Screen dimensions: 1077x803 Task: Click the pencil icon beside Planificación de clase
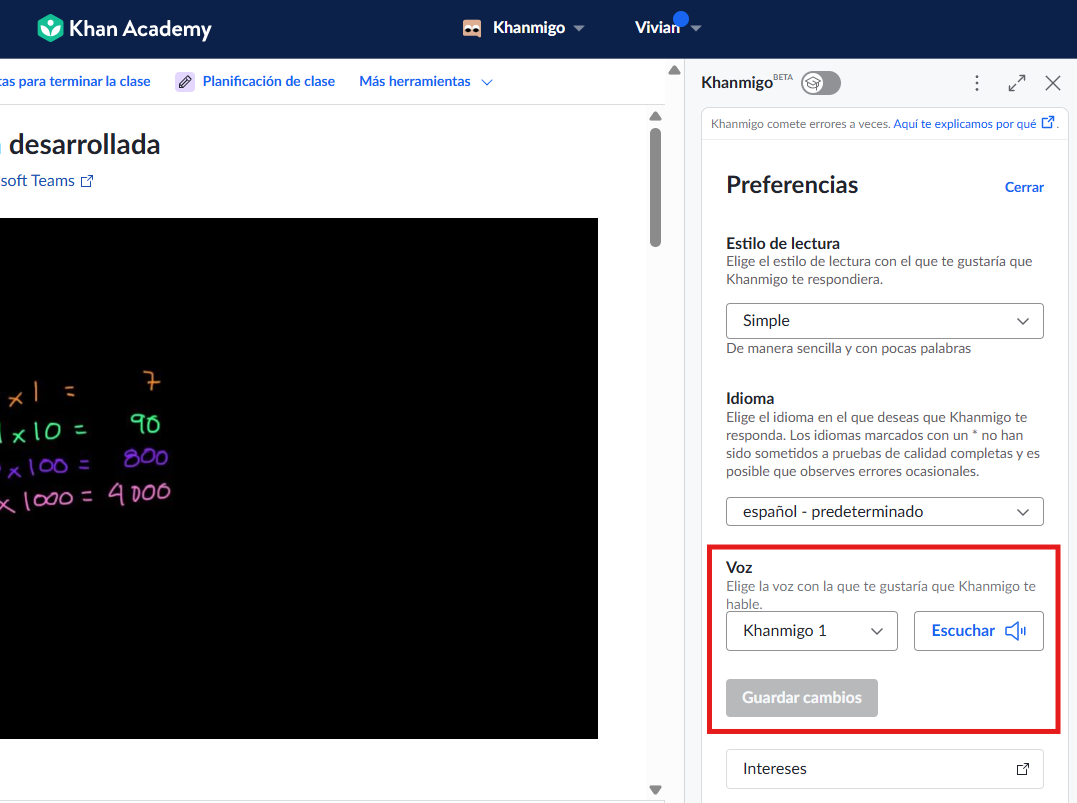(185, 82)
